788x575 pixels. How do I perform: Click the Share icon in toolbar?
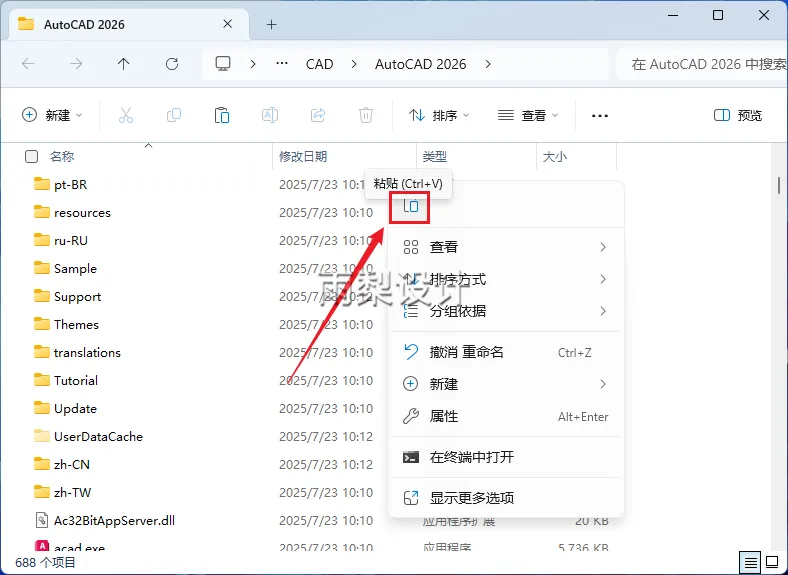point(318,116)
